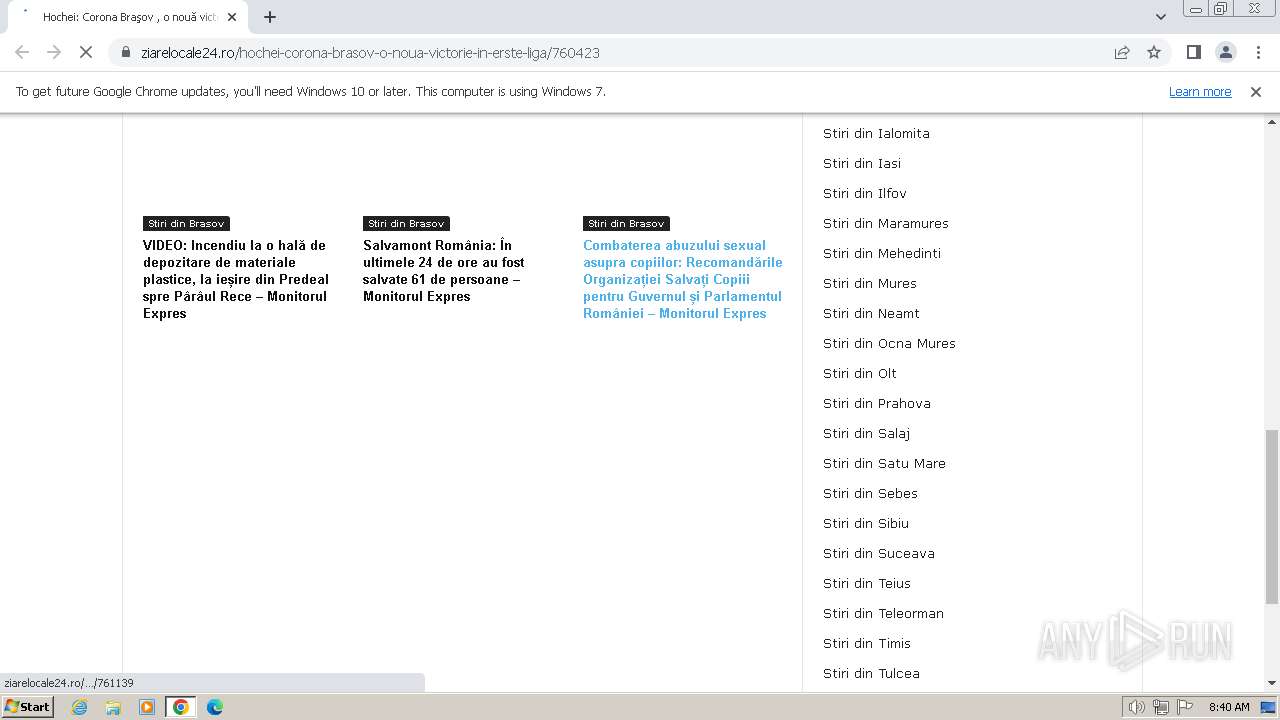
Task: Open the Chrome profile menu
Action: [x=1225, y=52]
